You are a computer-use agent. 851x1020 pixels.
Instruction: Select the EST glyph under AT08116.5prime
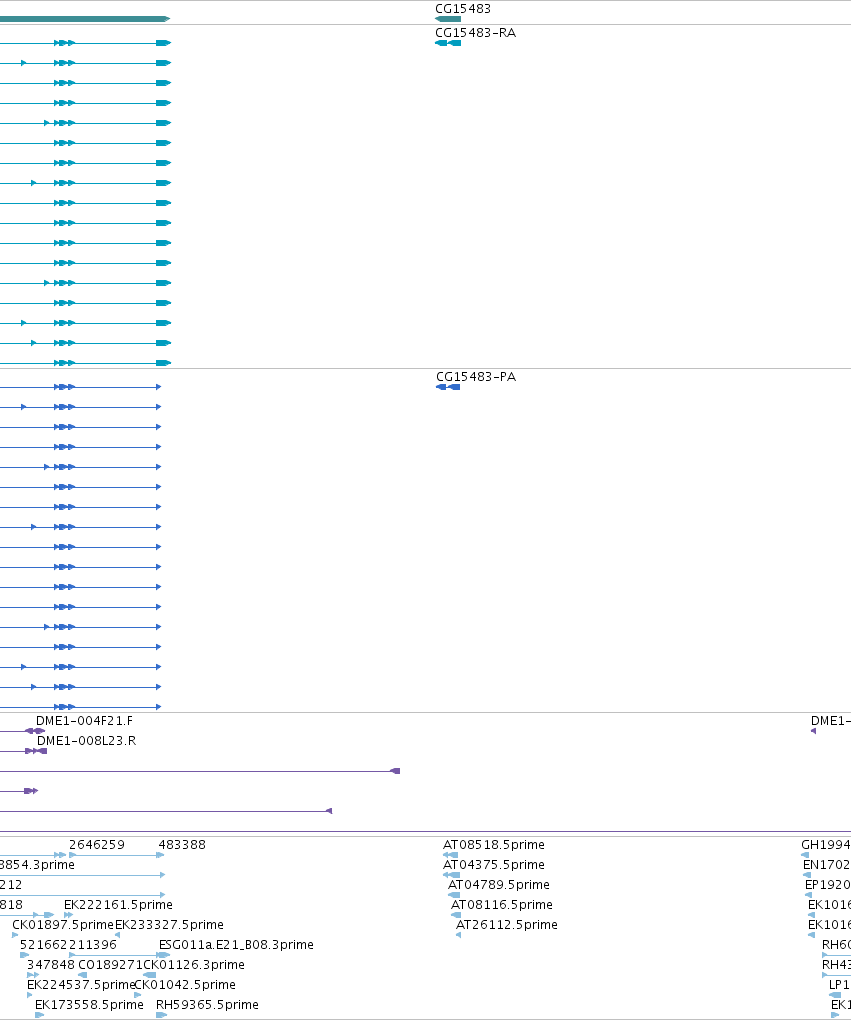click(456, 915)
